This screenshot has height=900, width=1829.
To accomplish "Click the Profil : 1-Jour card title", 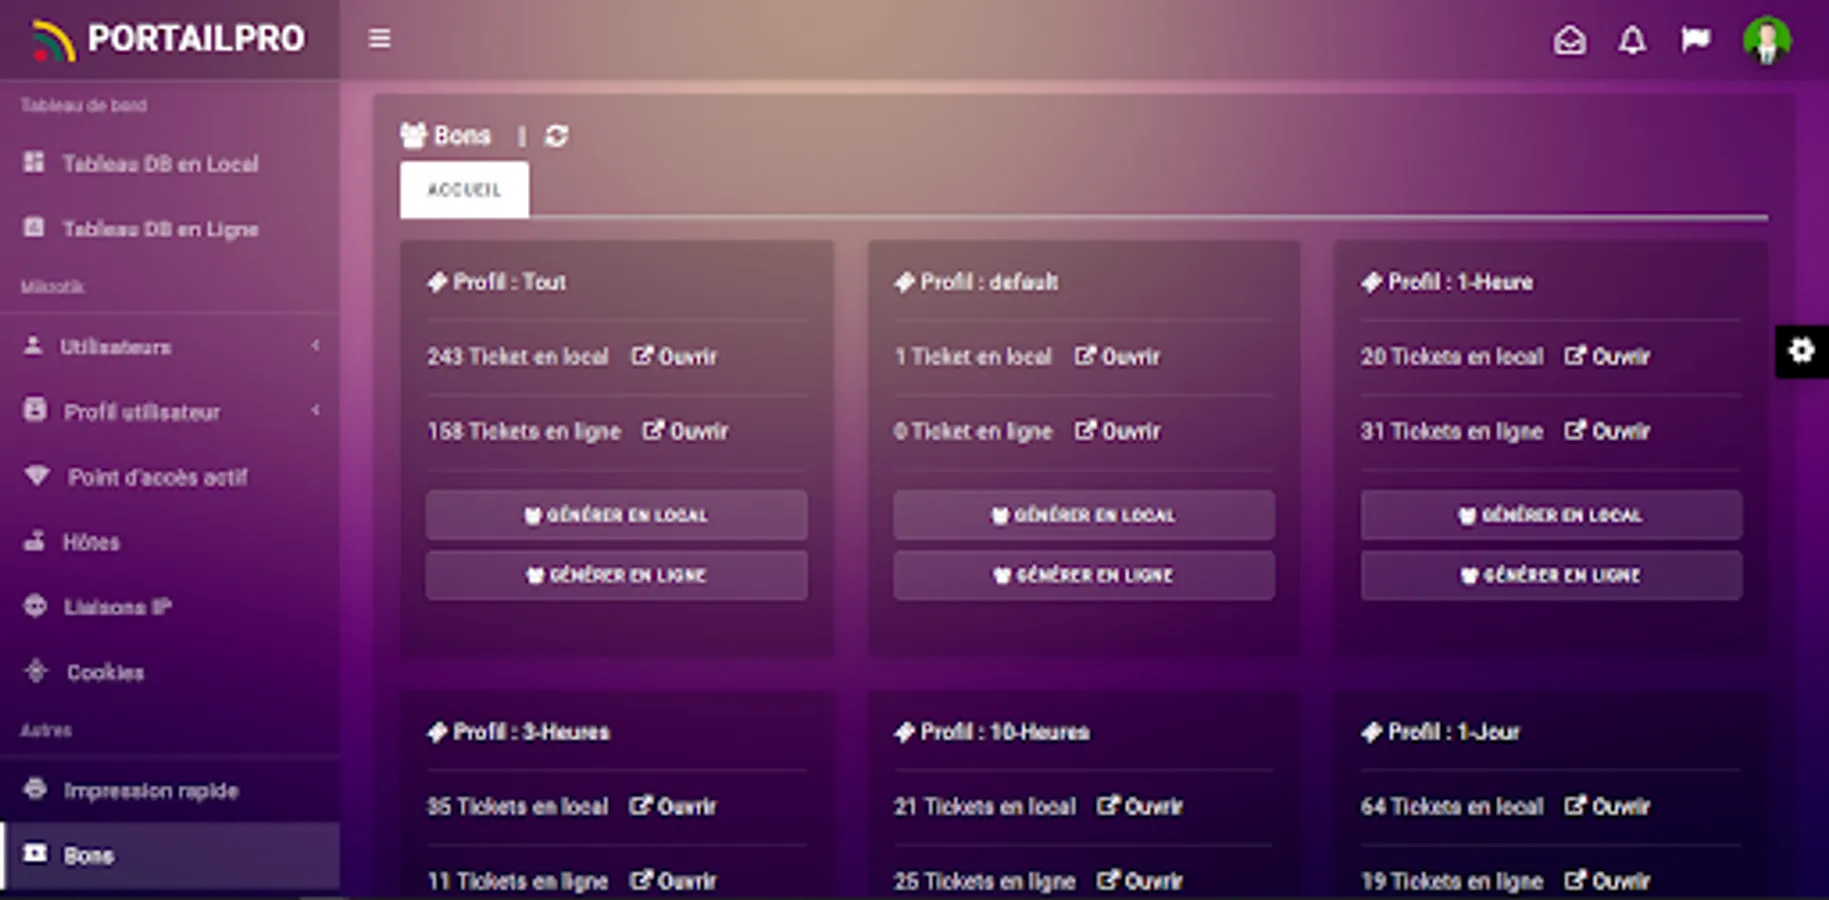I will 1454,732.
